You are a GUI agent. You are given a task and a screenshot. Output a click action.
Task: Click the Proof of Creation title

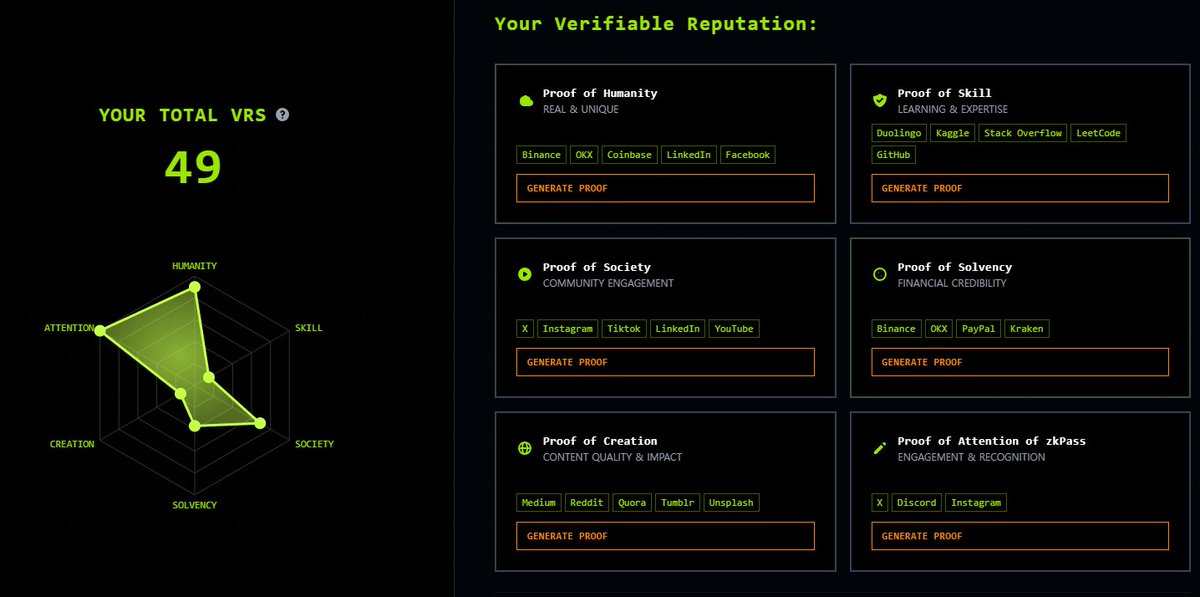click(x=600, y=441)
